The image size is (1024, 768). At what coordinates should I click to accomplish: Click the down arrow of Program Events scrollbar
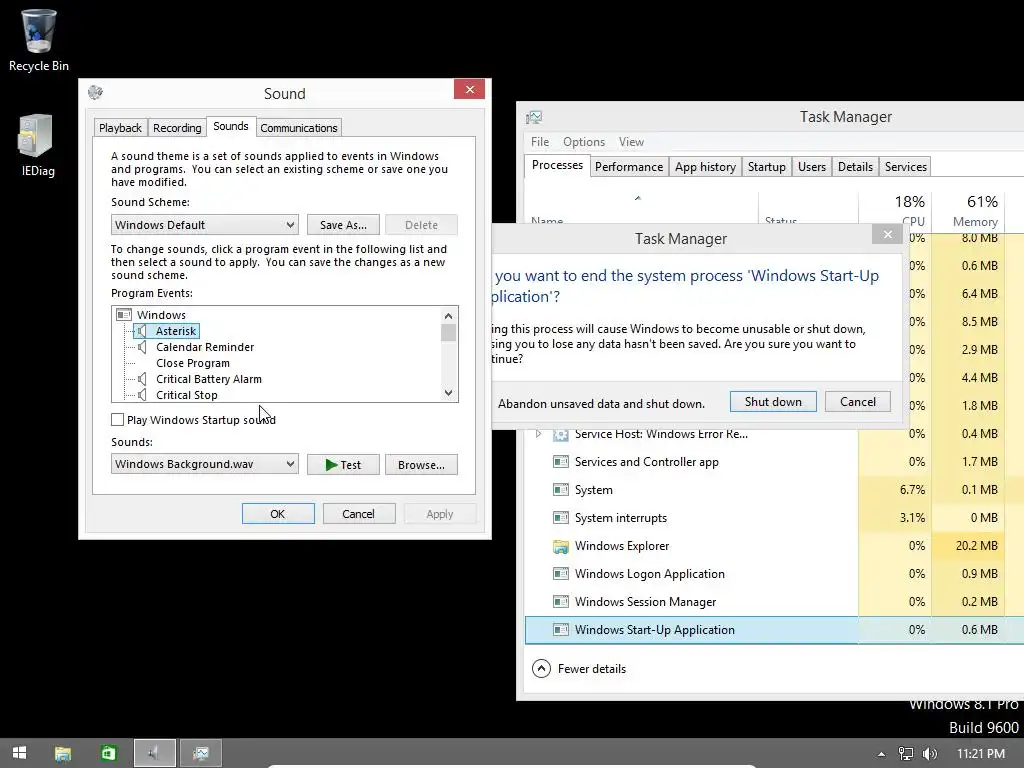(448, 393)
